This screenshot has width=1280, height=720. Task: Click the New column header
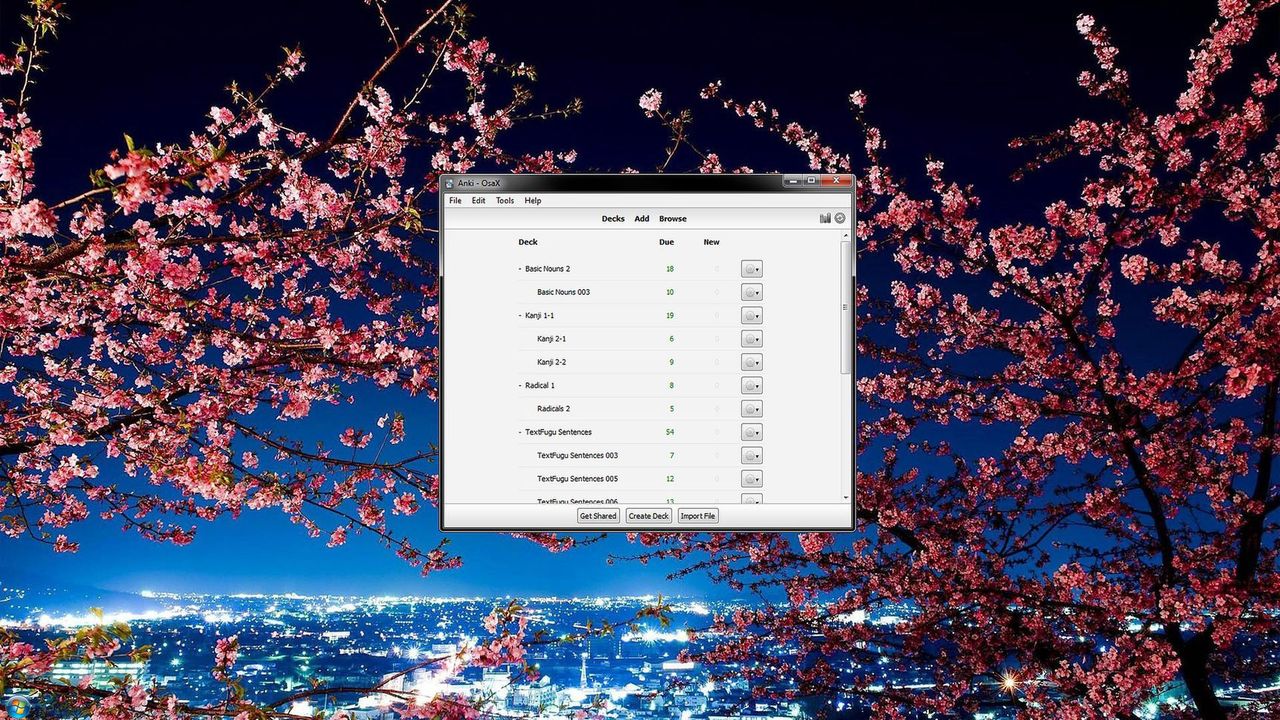[x=711, y=242]
